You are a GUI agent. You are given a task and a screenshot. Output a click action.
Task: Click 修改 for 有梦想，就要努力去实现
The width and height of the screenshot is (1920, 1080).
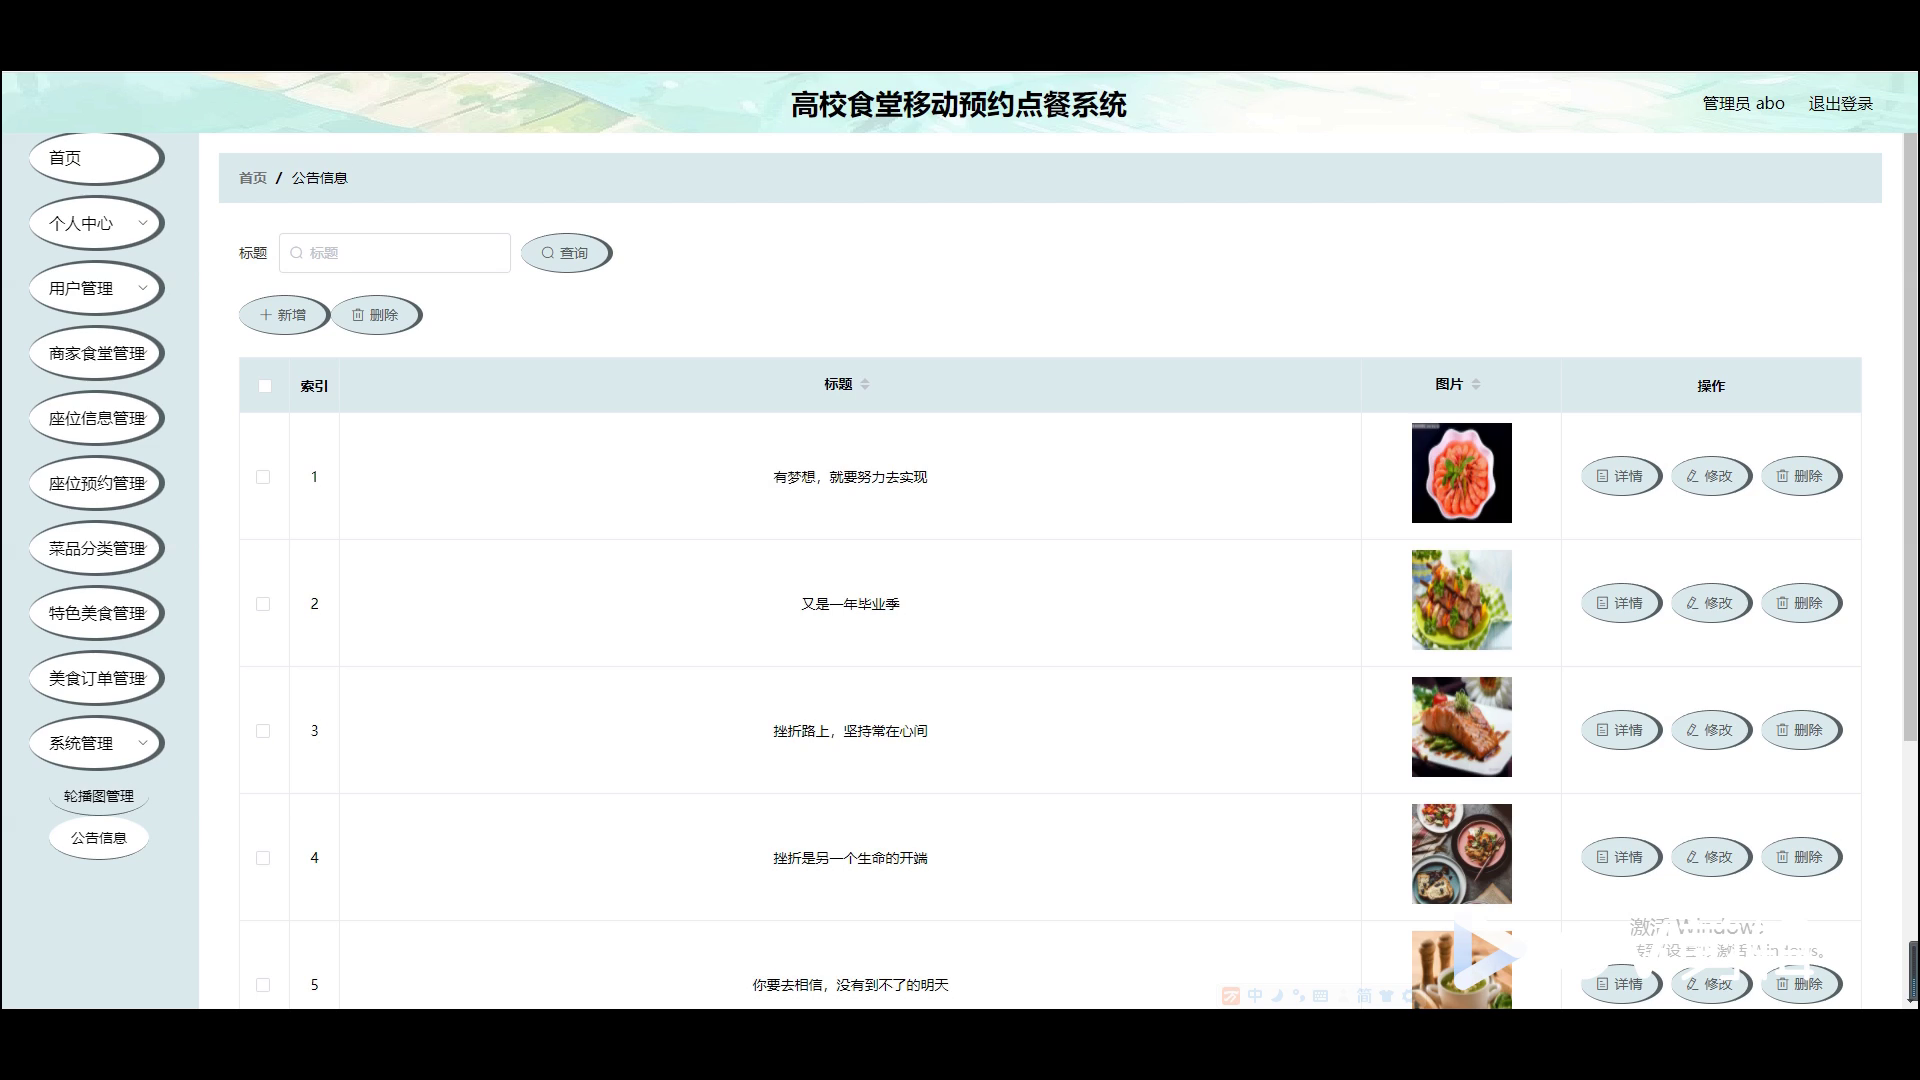(x=1711, y=476)
